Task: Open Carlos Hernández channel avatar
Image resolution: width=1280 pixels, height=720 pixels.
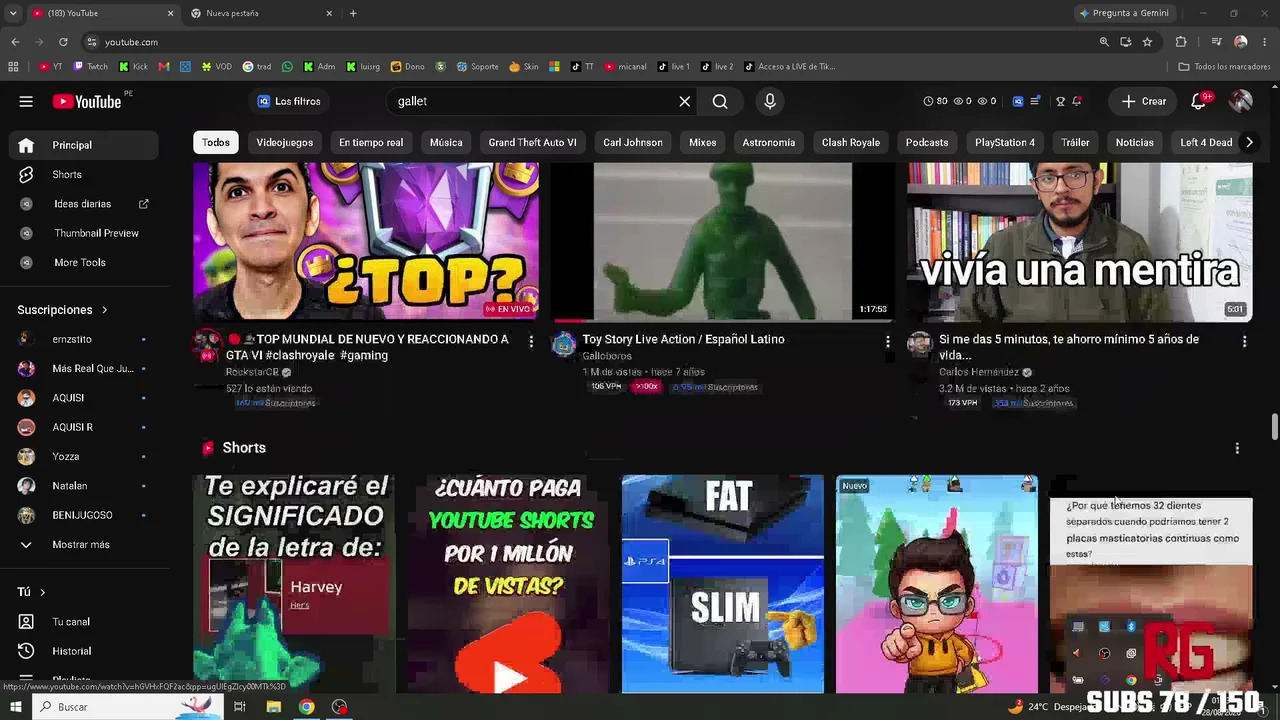Action: tap(920, 345)
